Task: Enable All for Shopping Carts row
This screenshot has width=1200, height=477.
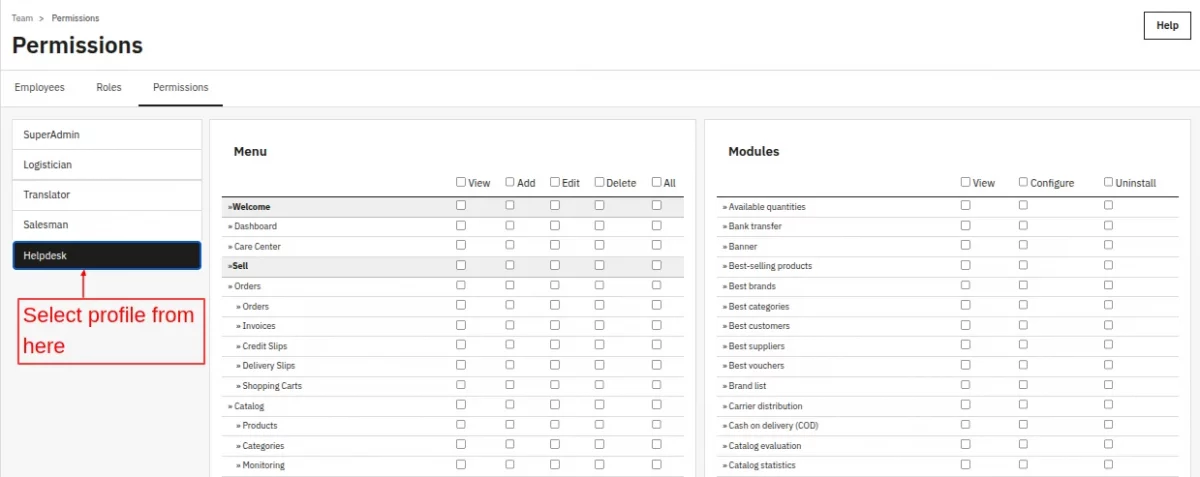Action: point(657,385)
